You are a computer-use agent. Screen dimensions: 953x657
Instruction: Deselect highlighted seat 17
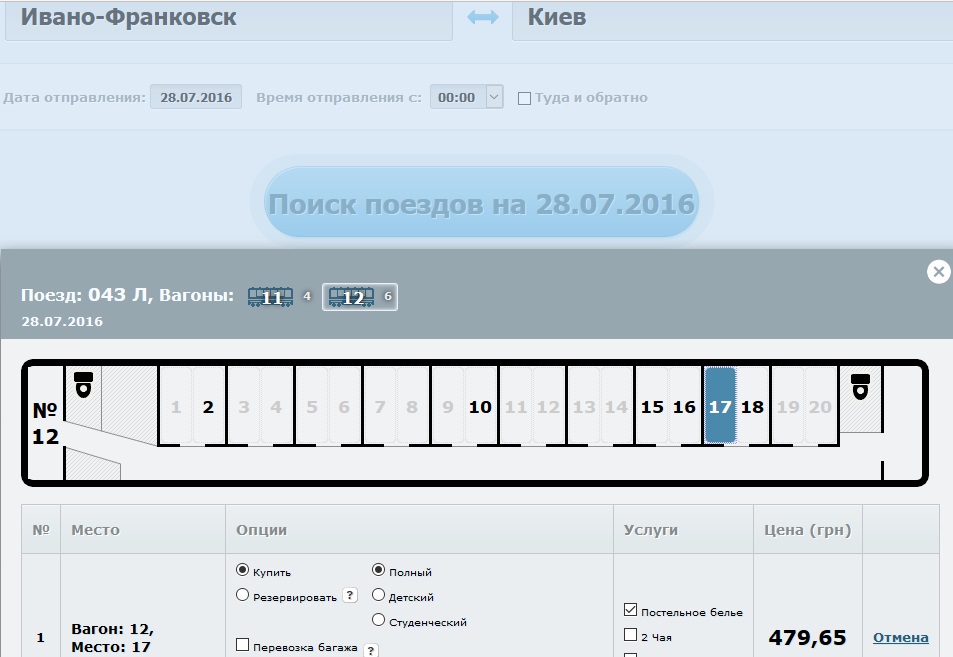click(720, 406)
